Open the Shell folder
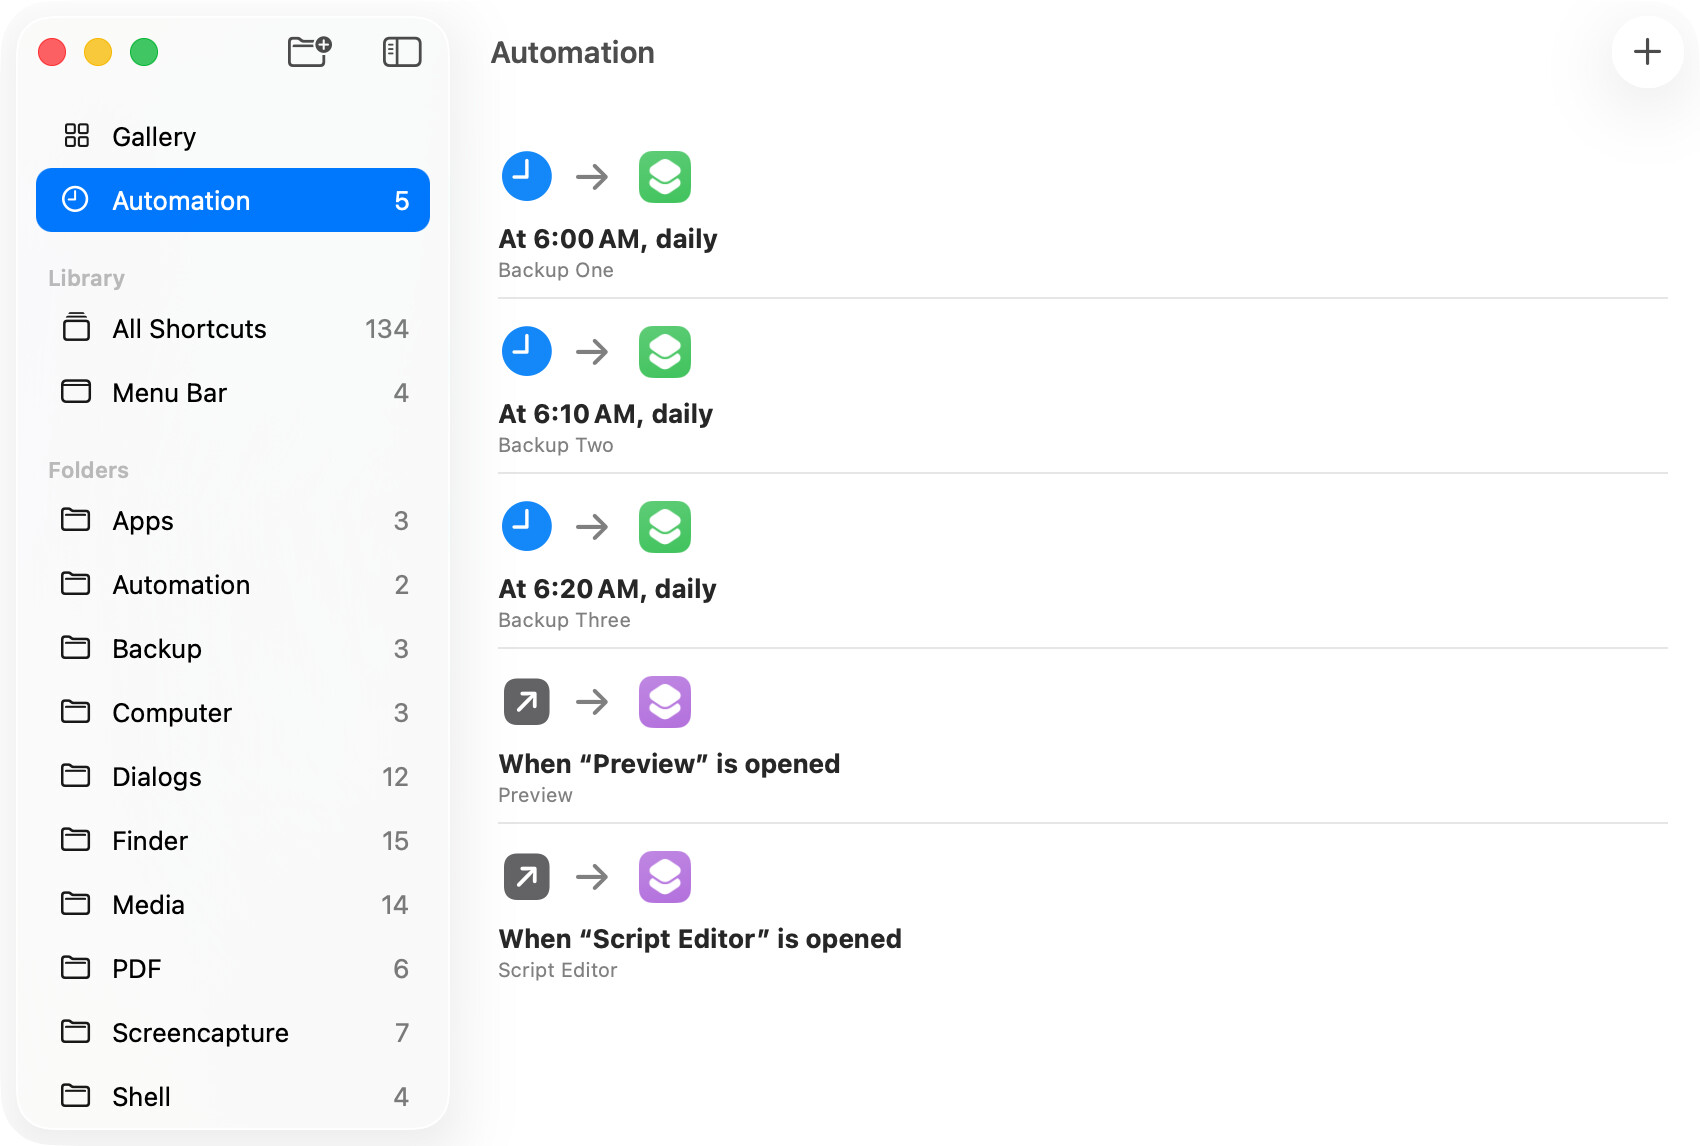 [x=233, y=1096]
